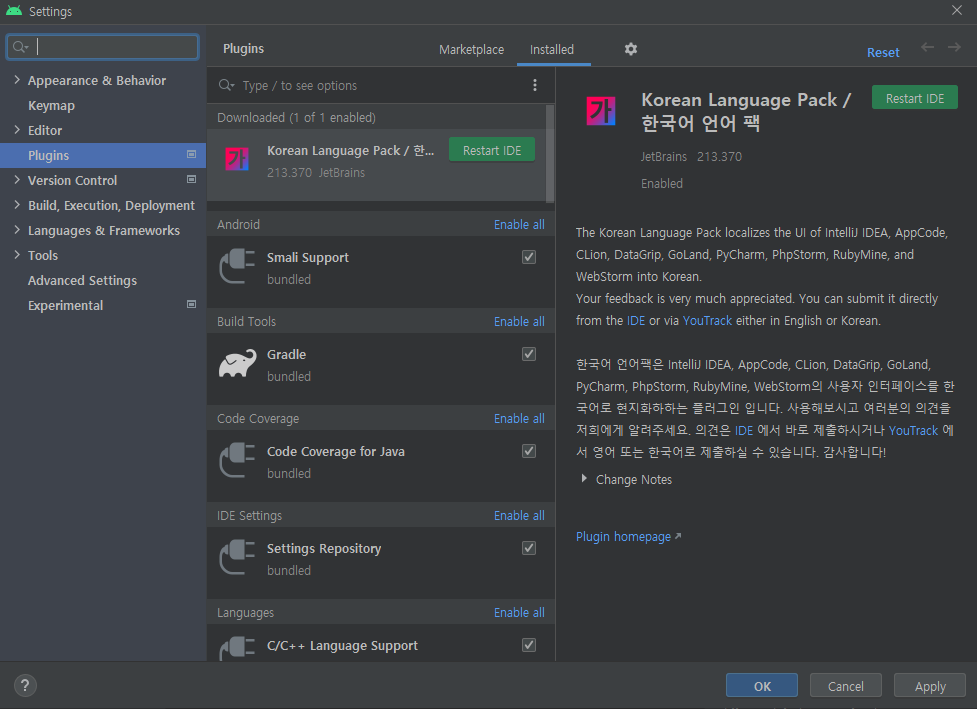Screen dimensions: 977x709
Task: Open the Experimental settings page
Action: 65,305
